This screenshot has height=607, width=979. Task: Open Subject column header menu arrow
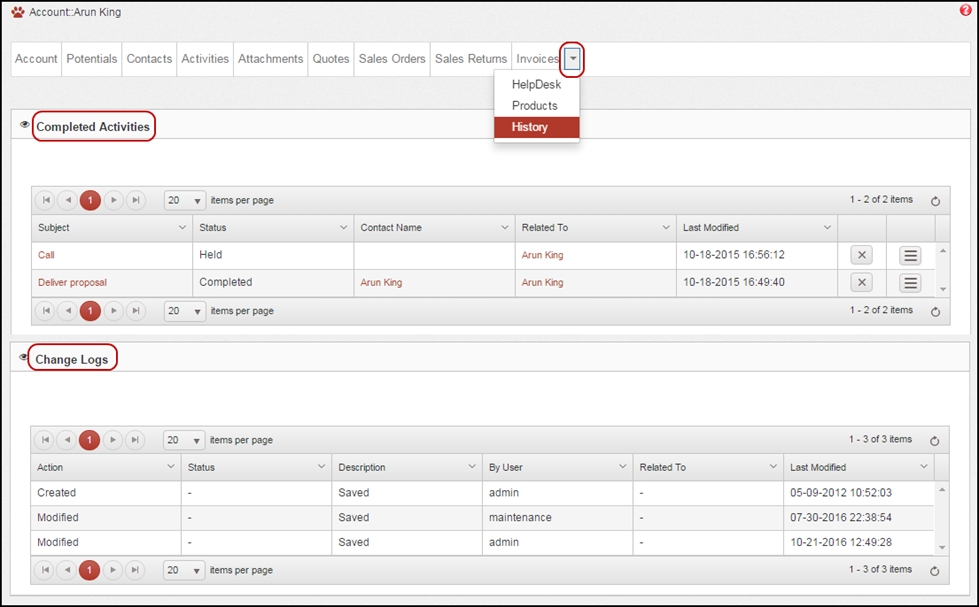(x=182, y=227)
